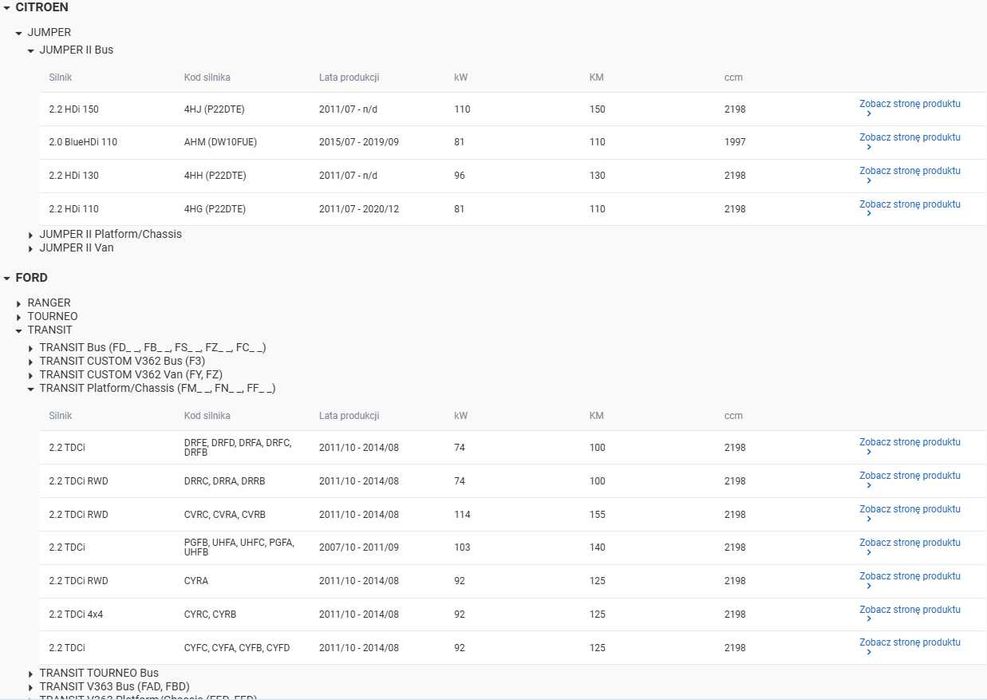Expand JUMPER II Van

click(31, 249)
